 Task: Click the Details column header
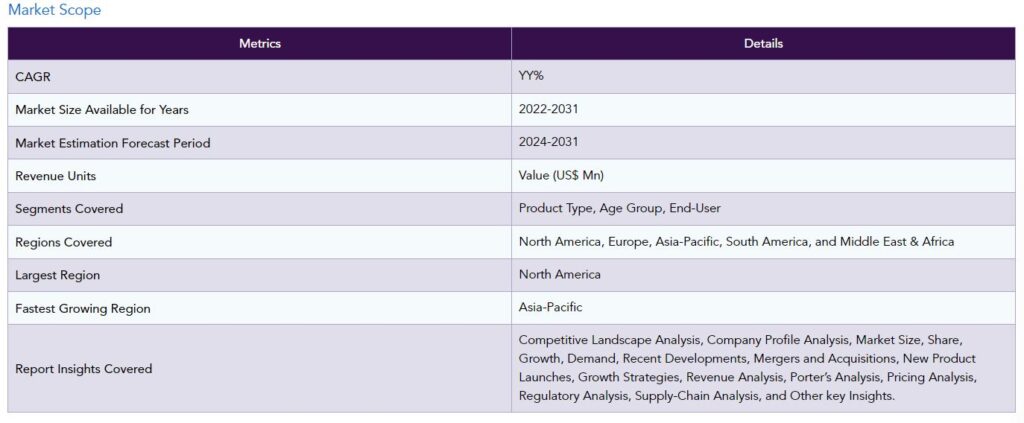[763, 43]
